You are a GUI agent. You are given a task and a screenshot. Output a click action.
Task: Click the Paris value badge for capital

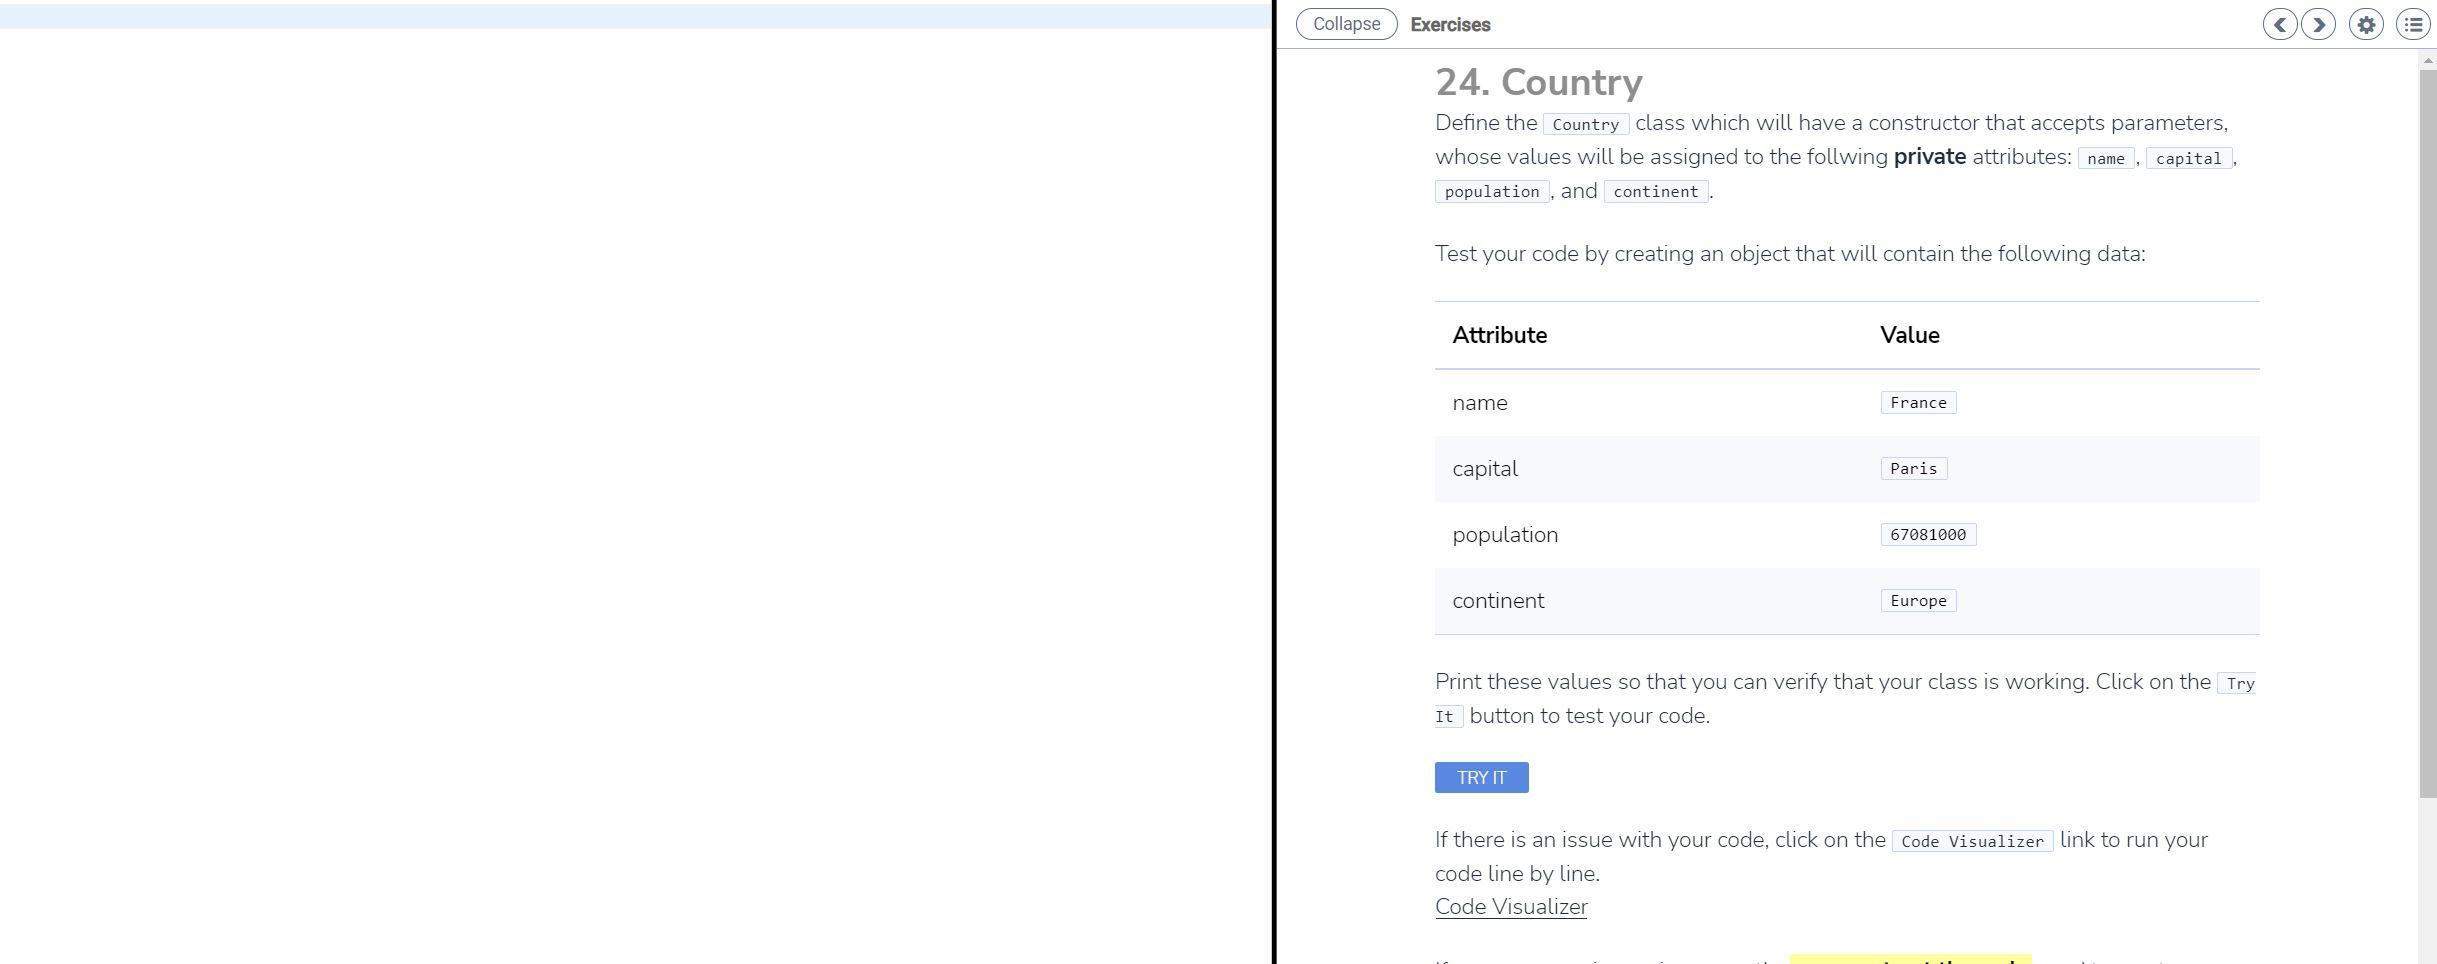pyautogui.click(x=1913, y=468)
